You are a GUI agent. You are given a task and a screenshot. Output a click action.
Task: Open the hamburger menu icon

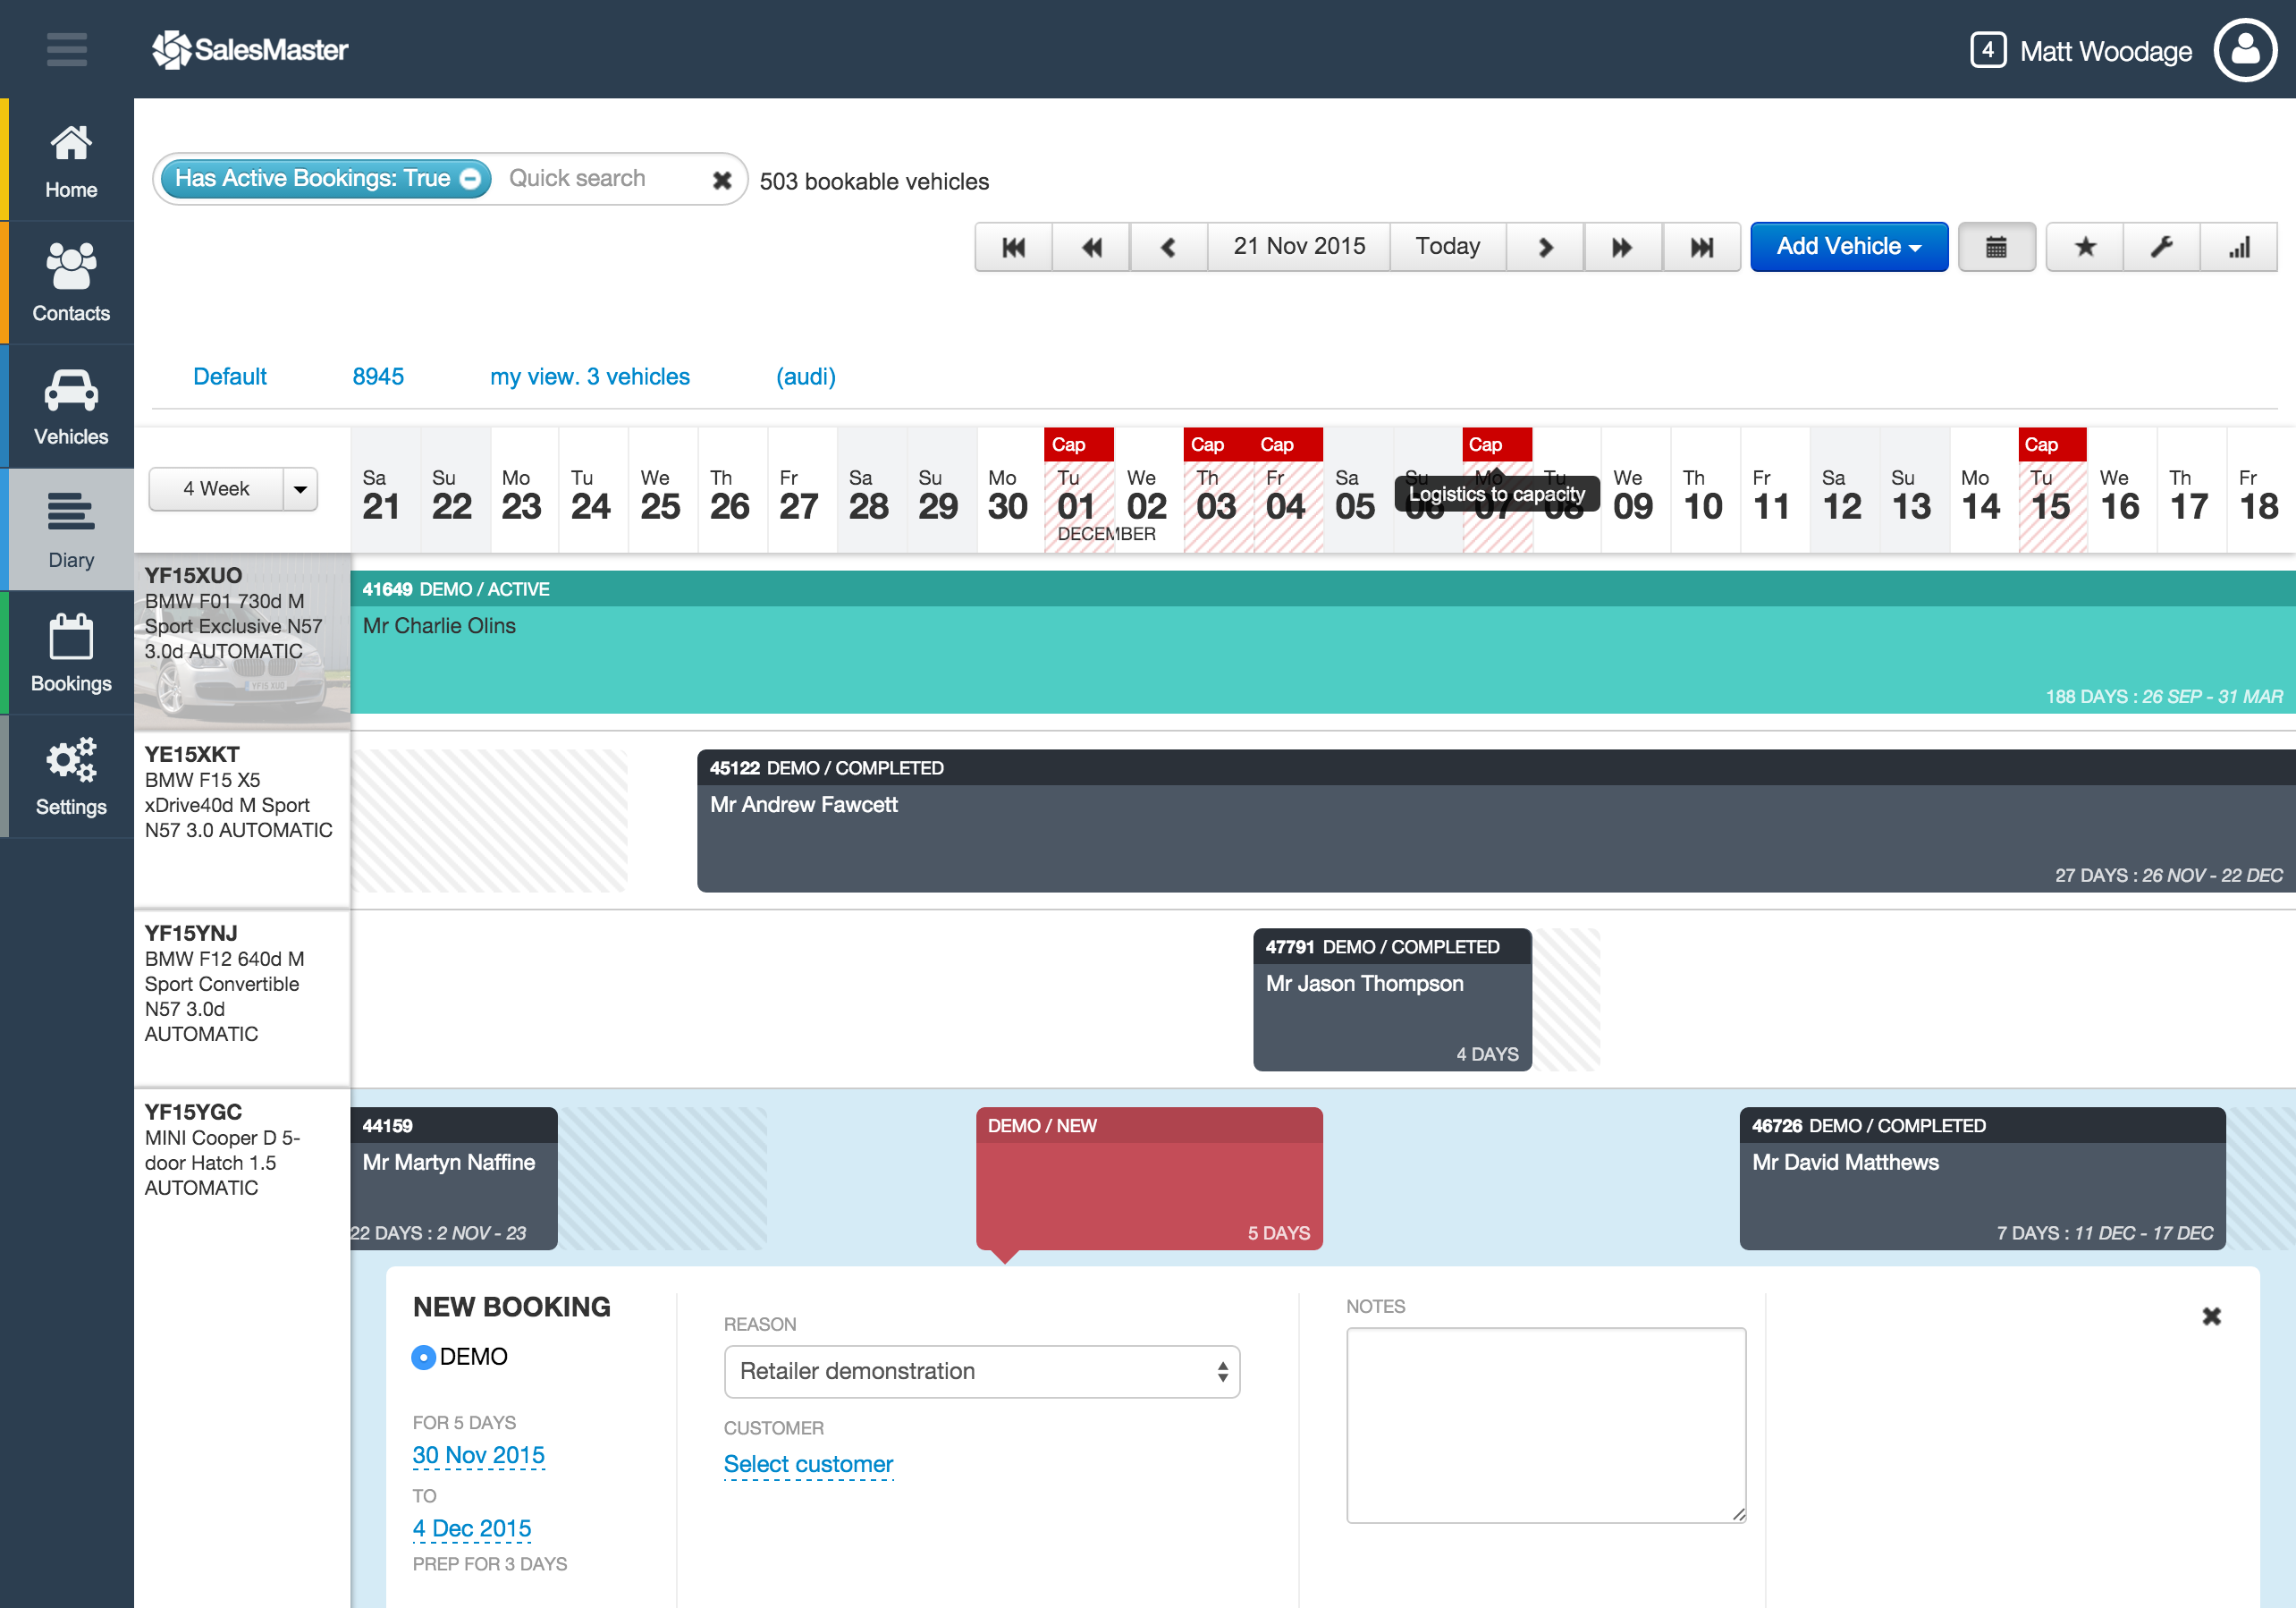(x=66, y=49)
